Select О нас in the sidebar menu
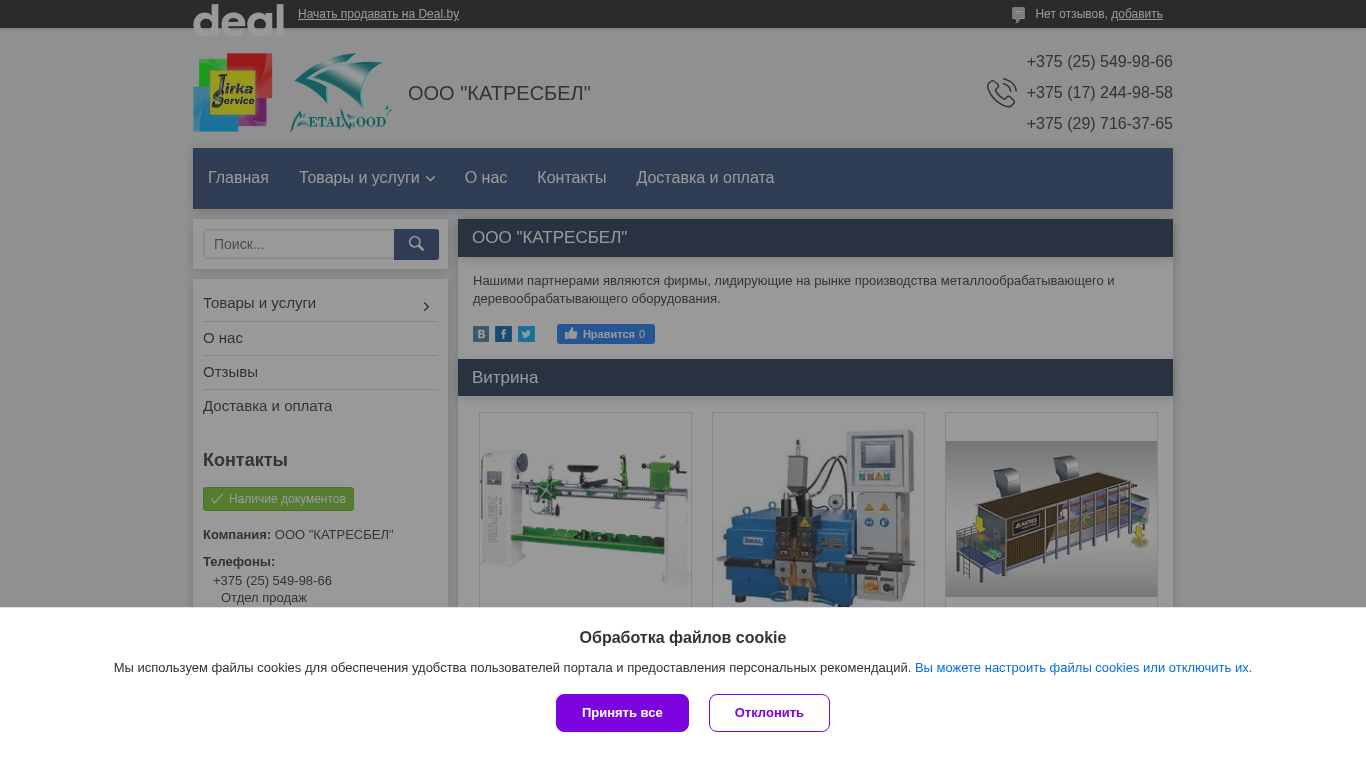Viewport: 1366px width, 768px height. tap(223, 338)
